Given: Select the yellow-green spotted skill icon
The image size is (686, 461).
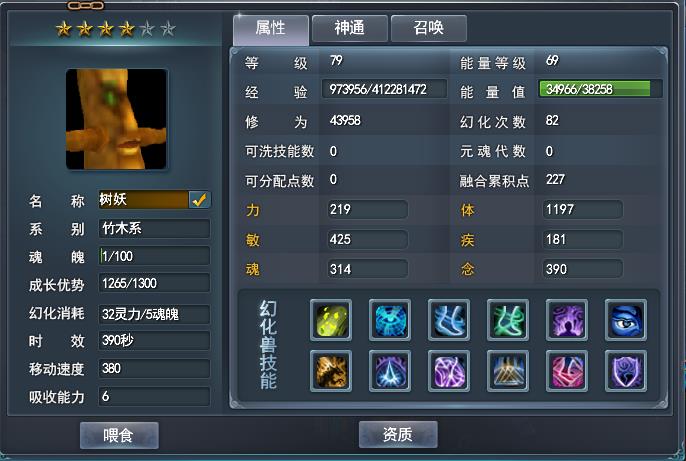Looking at the screenshot, I should click(331, 320).
